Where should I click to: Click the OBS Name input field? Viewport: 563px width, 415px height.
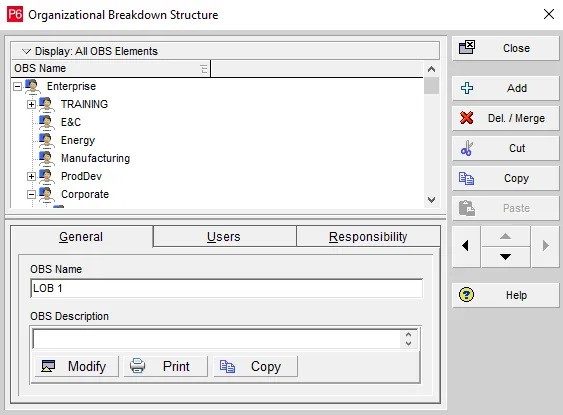pos(227,288)
